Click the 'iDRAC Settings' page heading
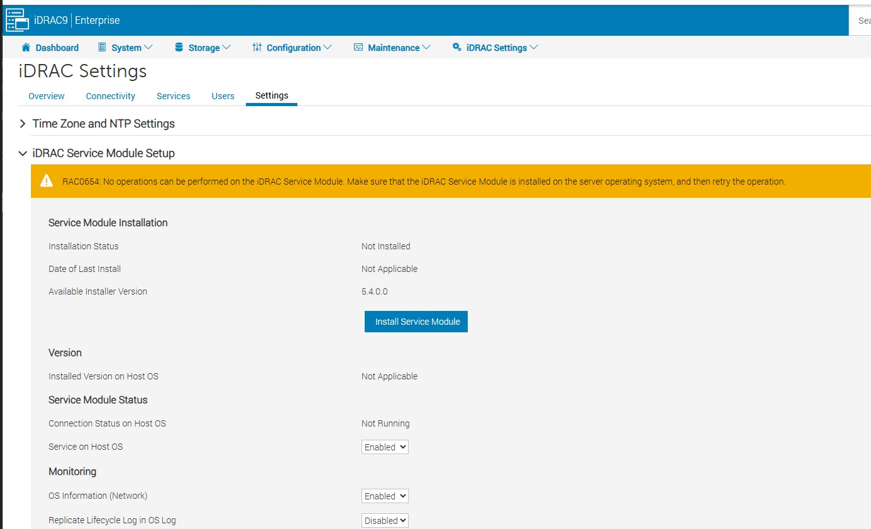 tap(83, 71)
